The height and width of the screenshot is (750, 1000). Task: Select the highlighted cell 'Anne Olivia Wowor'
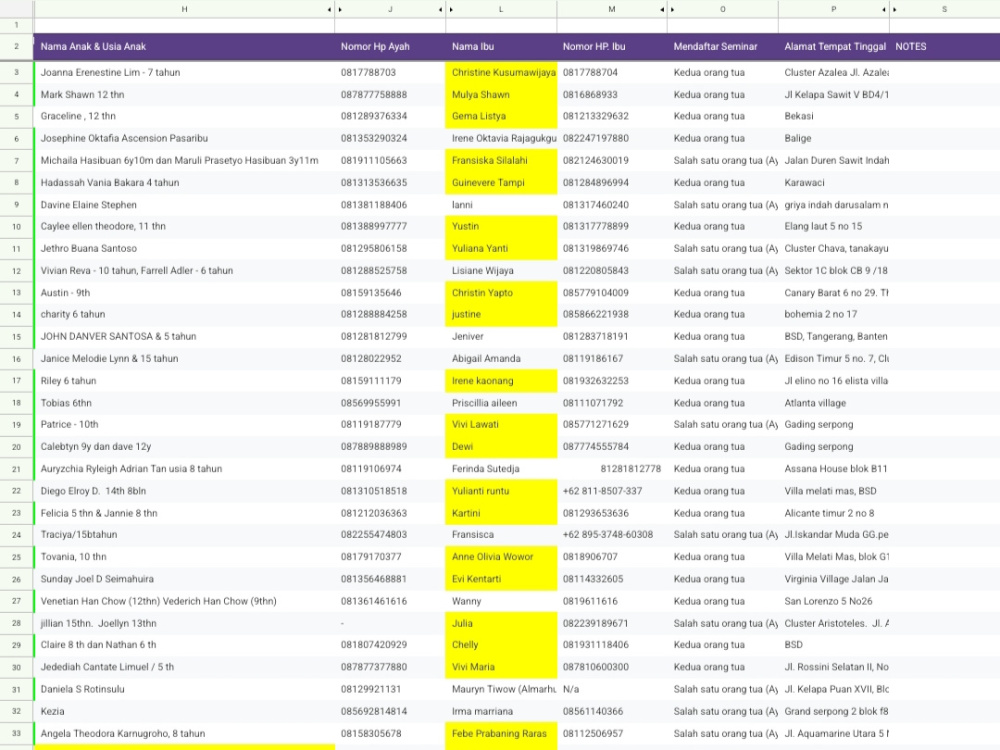501,557
